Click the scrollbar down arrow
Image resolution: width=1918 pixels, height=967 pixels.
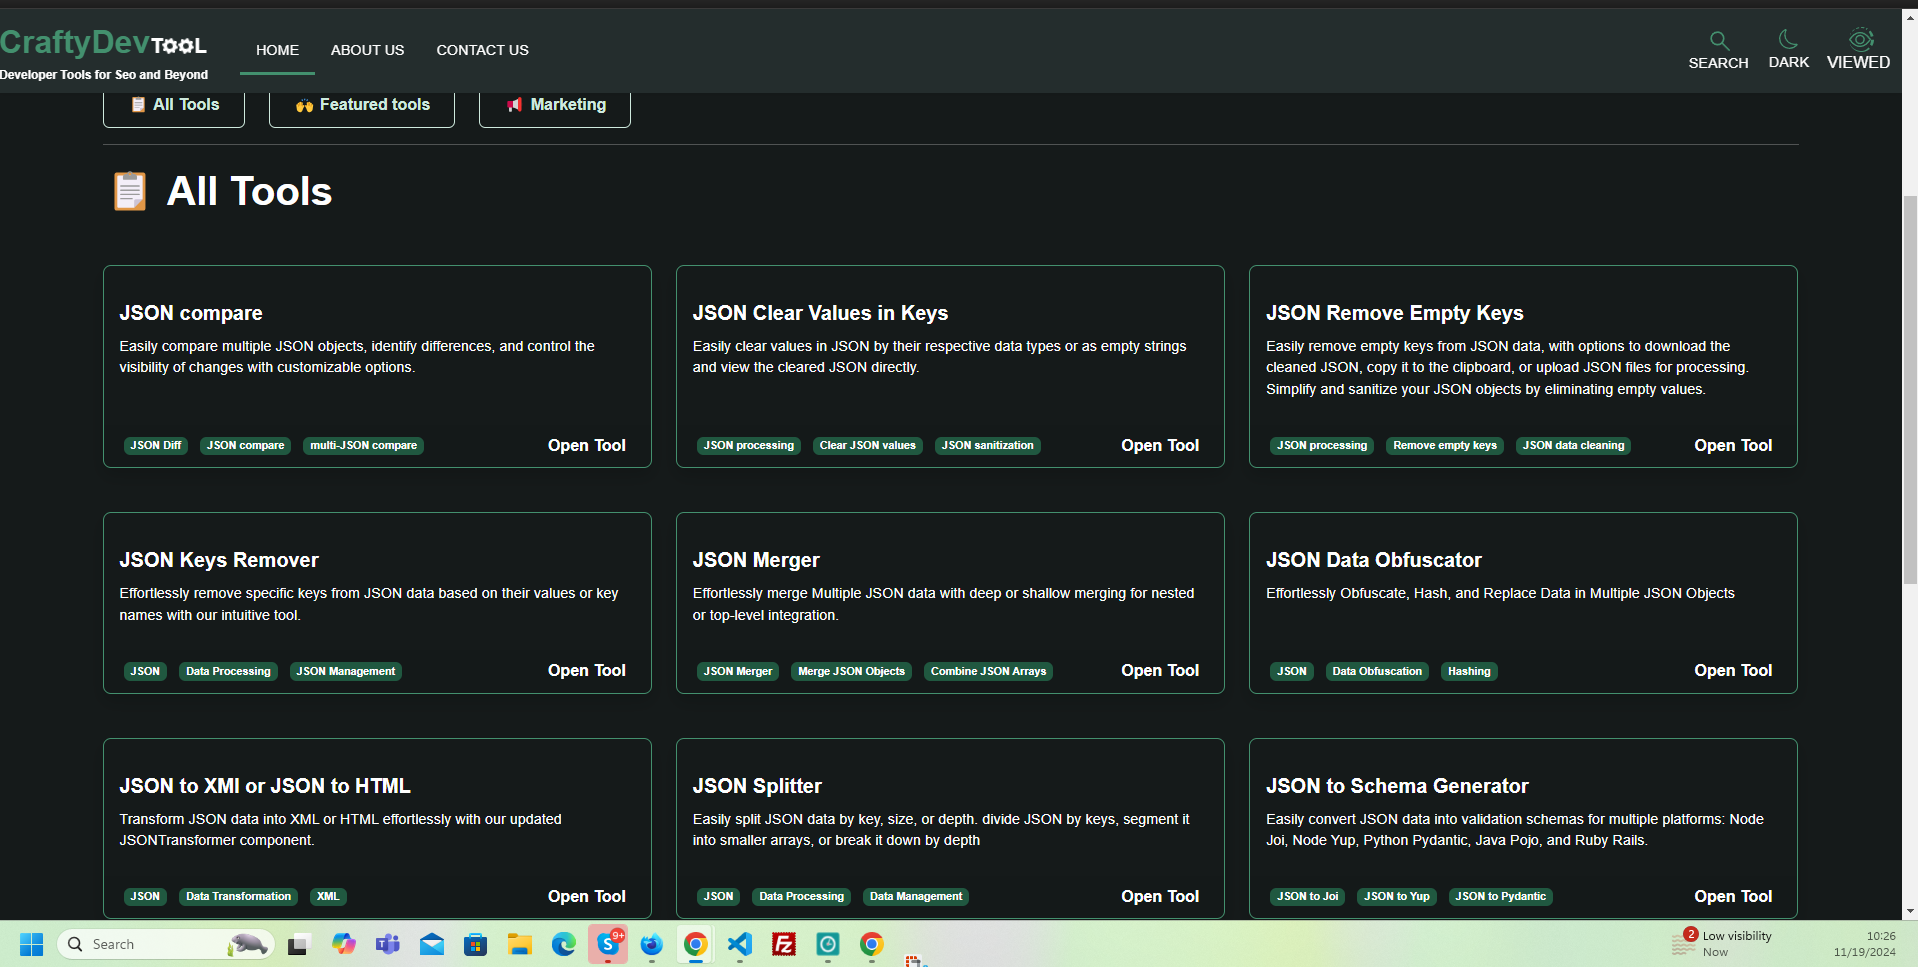(x=1910, y=911)
